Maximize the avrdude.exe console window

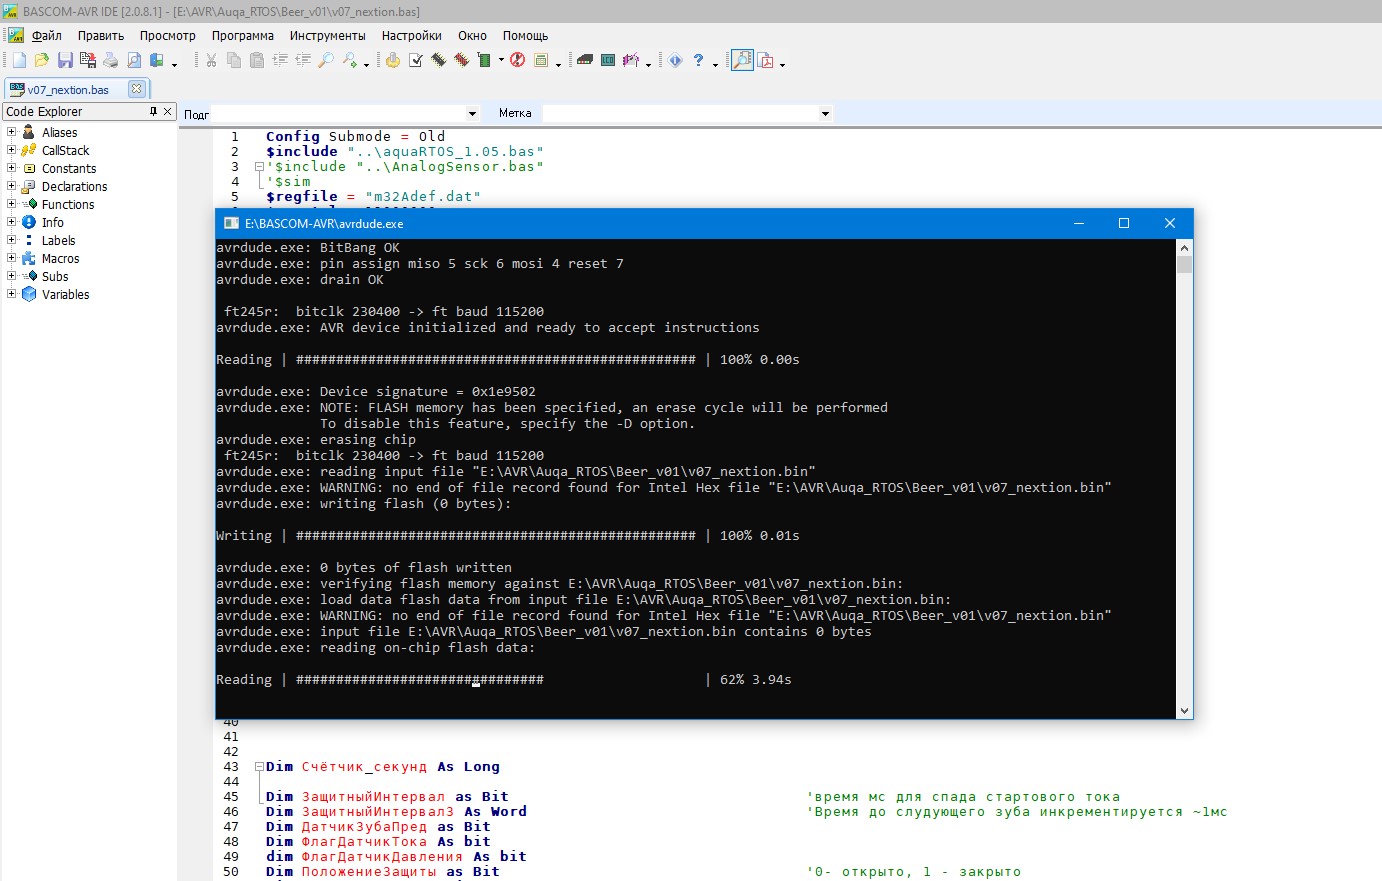1123,223
